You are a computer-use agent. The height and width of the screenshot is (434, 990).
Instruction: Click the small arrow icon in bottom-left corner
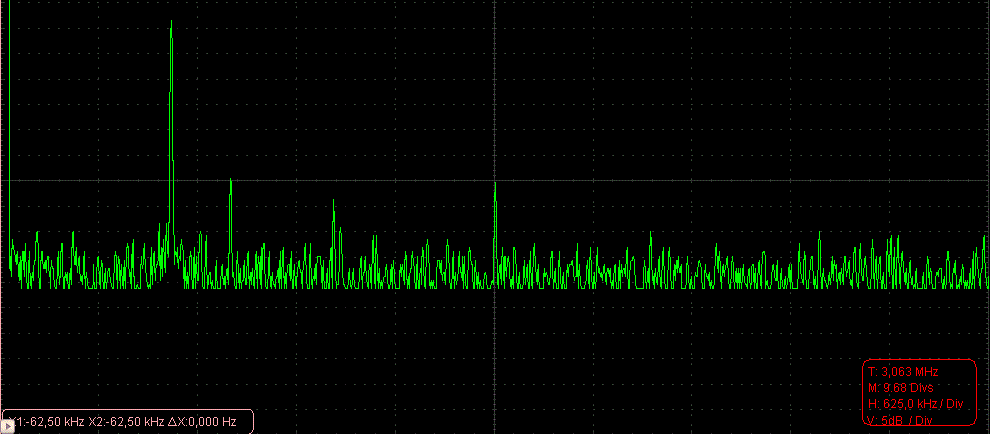pyautogui.click(x=10, y=424)
